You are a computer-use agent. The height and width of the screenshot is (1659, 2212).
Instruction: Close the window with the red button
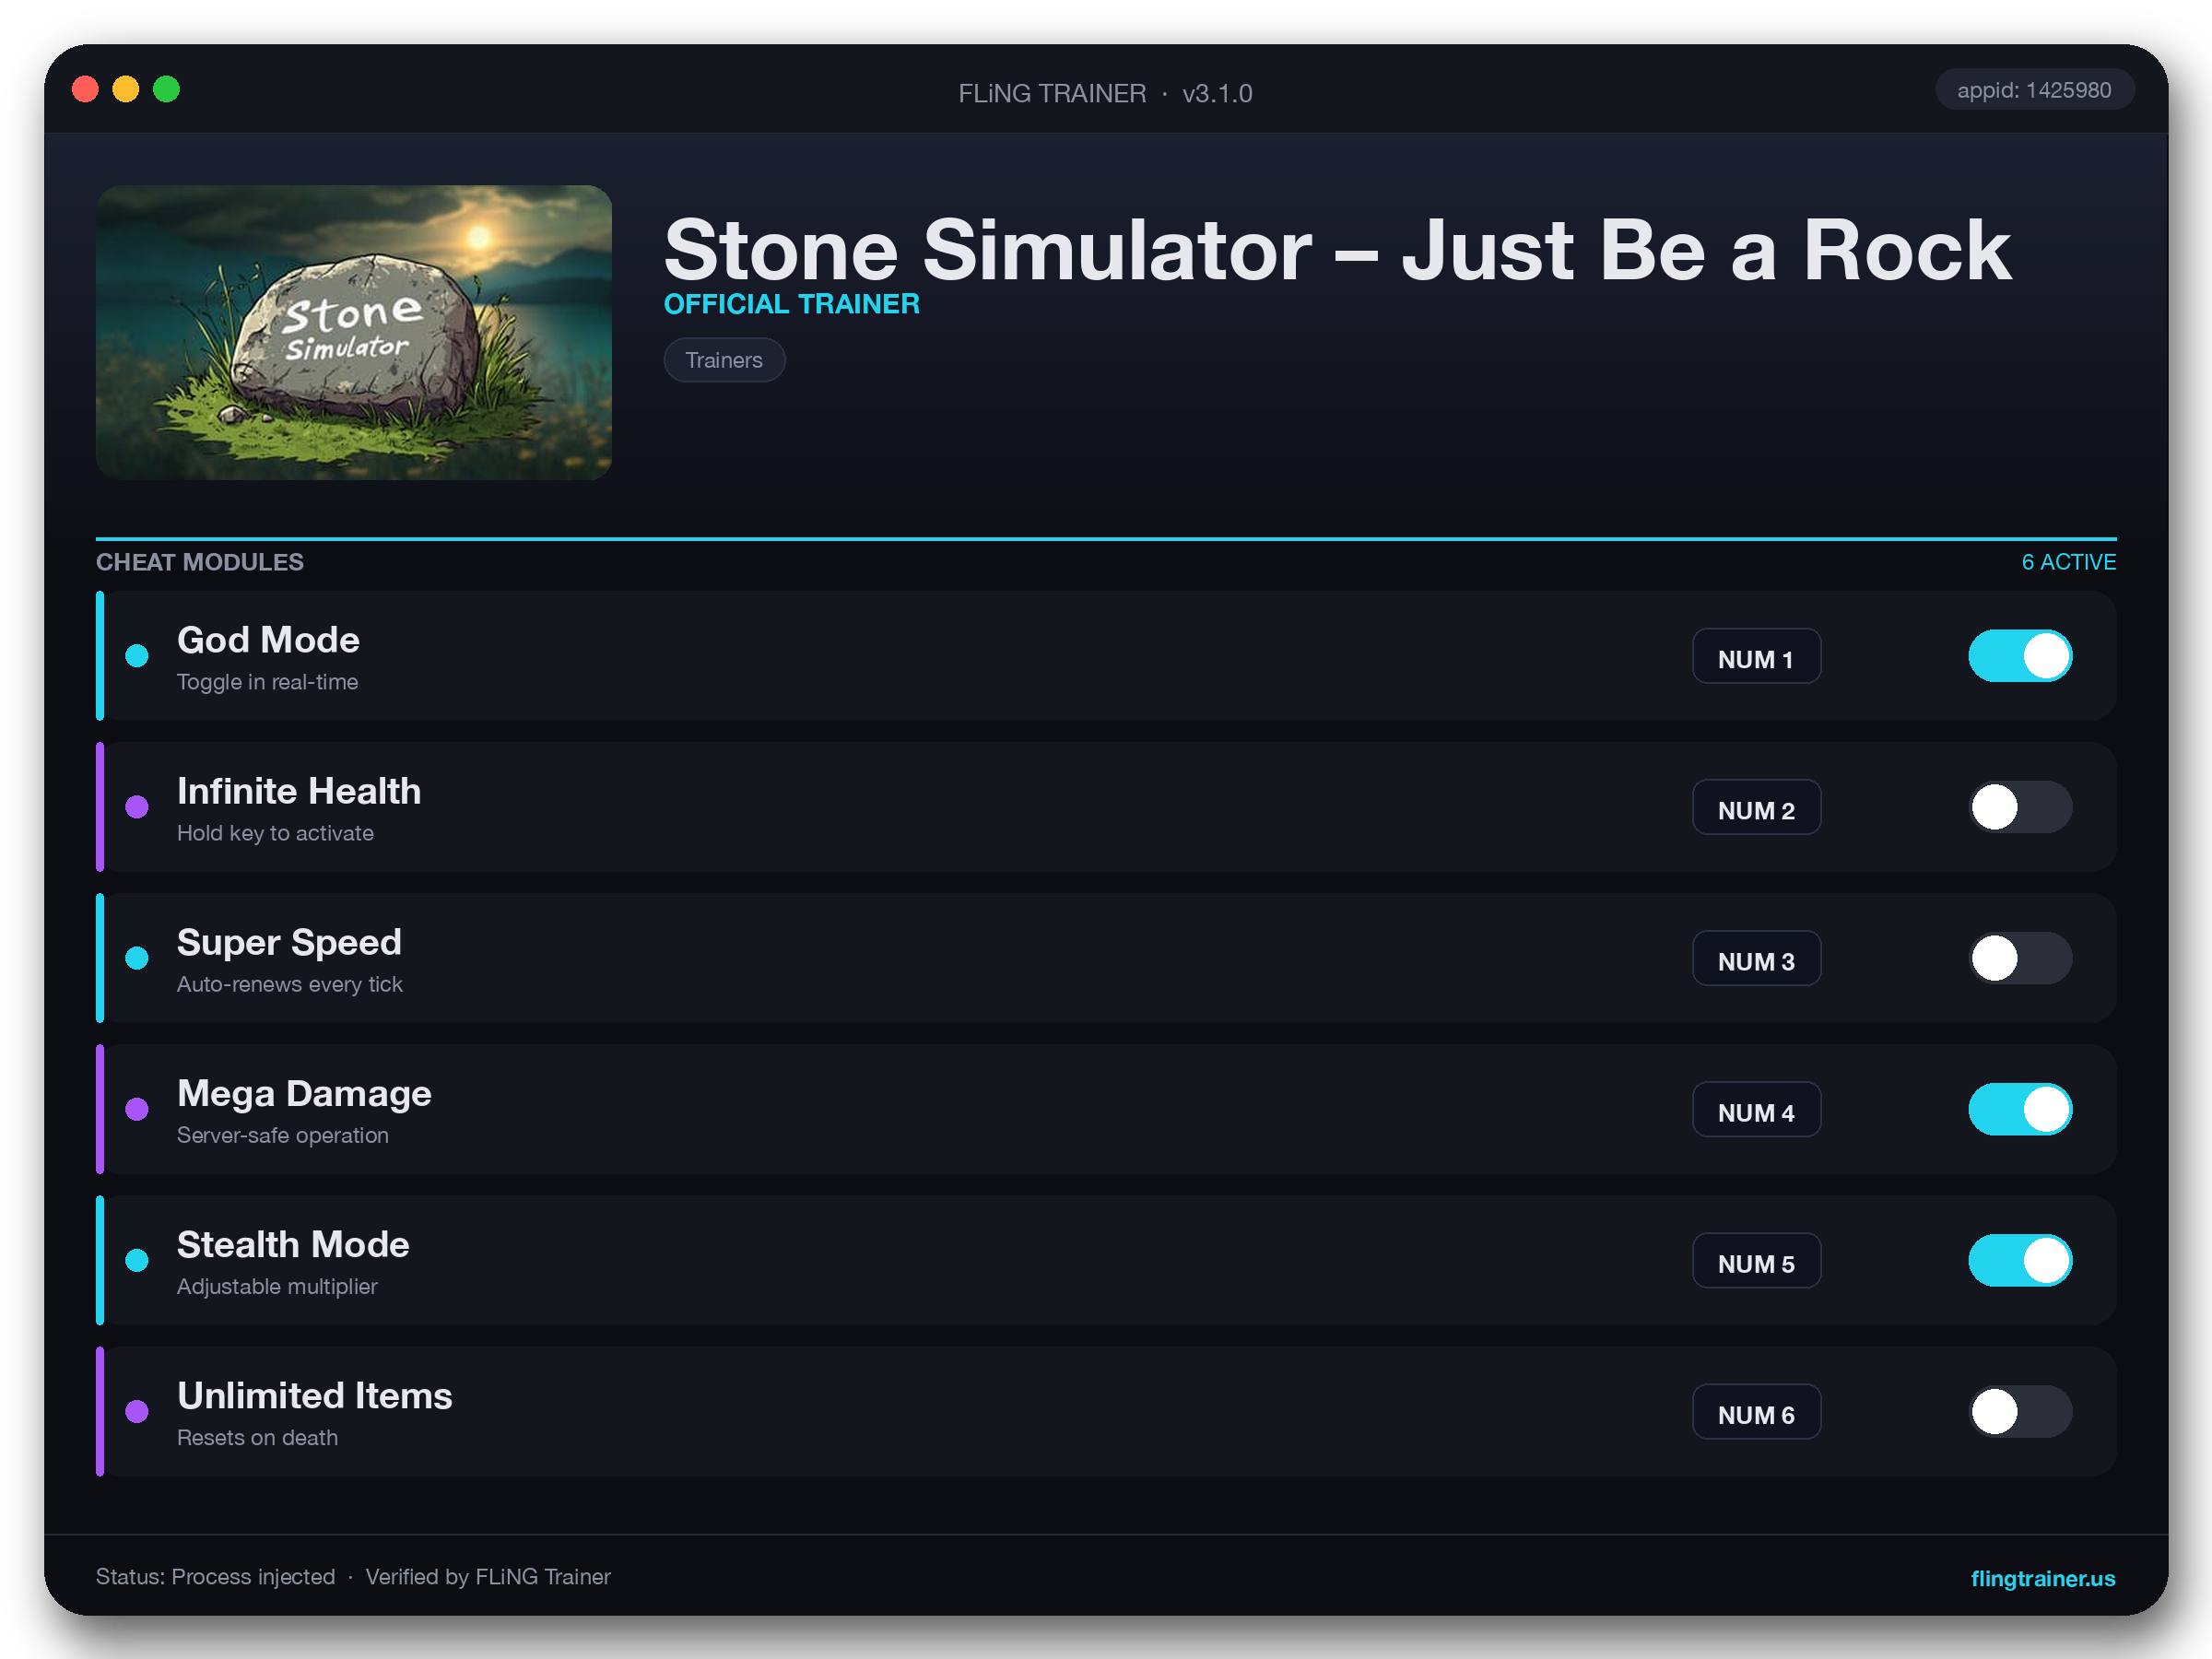point(85,89)
